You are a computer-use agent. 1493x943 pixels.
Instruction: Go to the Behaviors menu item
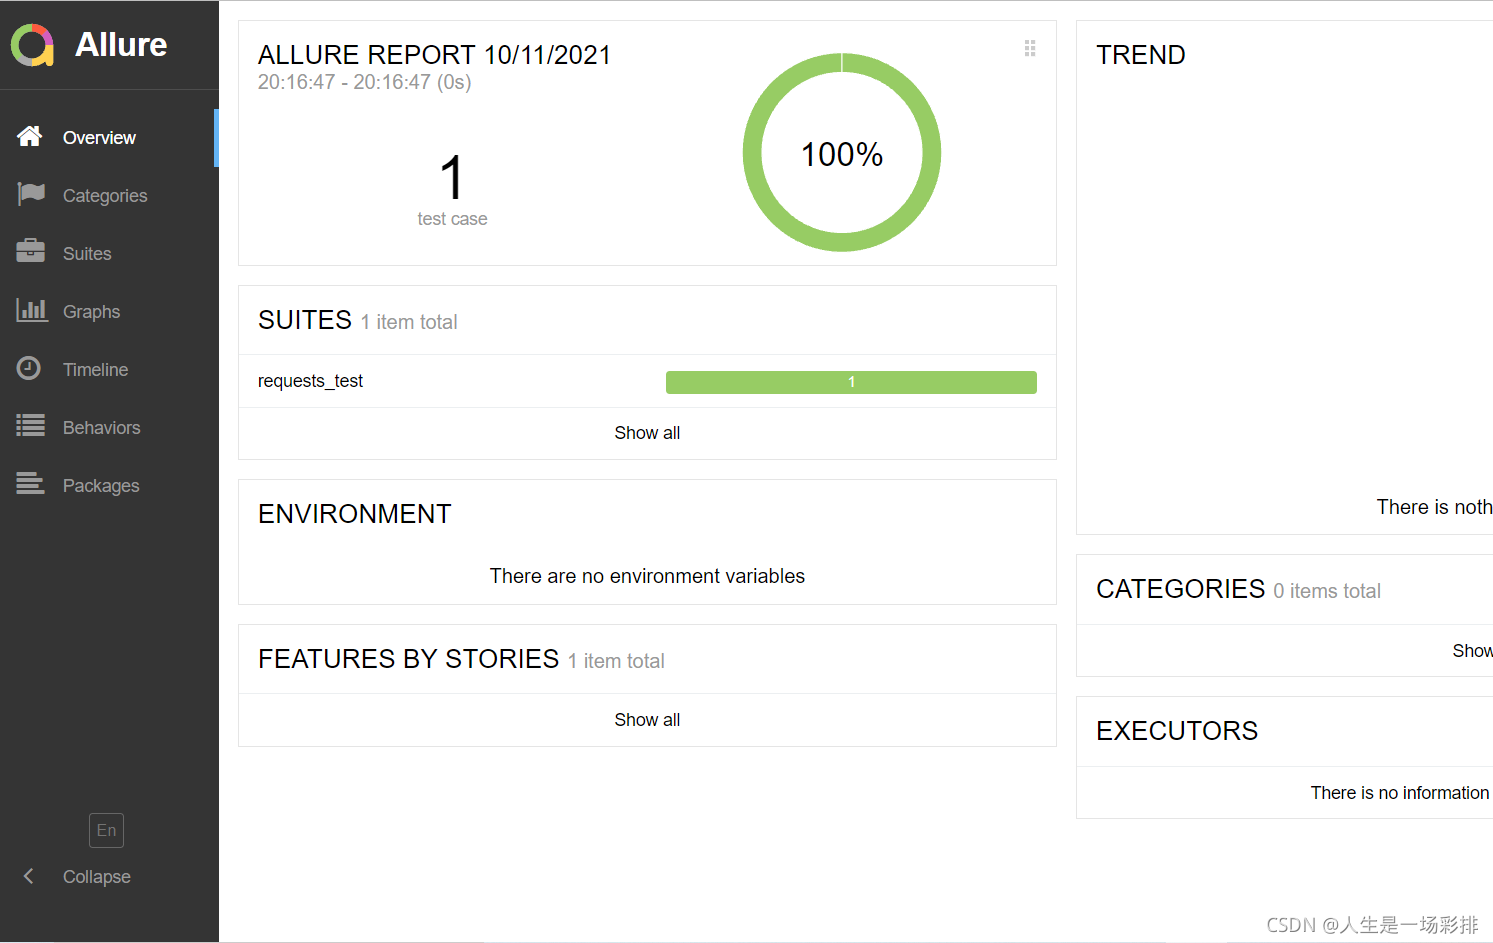click(101, 428)
